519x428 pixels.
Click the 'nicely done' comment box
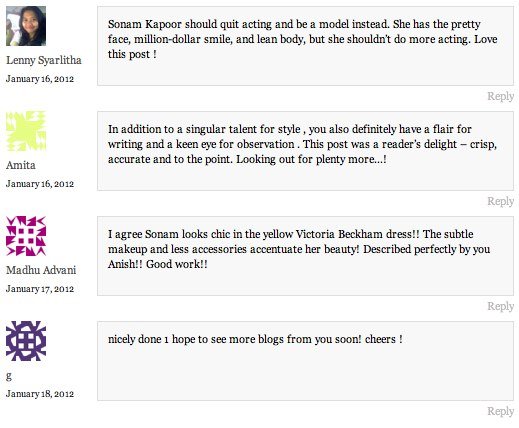(305, 361)
